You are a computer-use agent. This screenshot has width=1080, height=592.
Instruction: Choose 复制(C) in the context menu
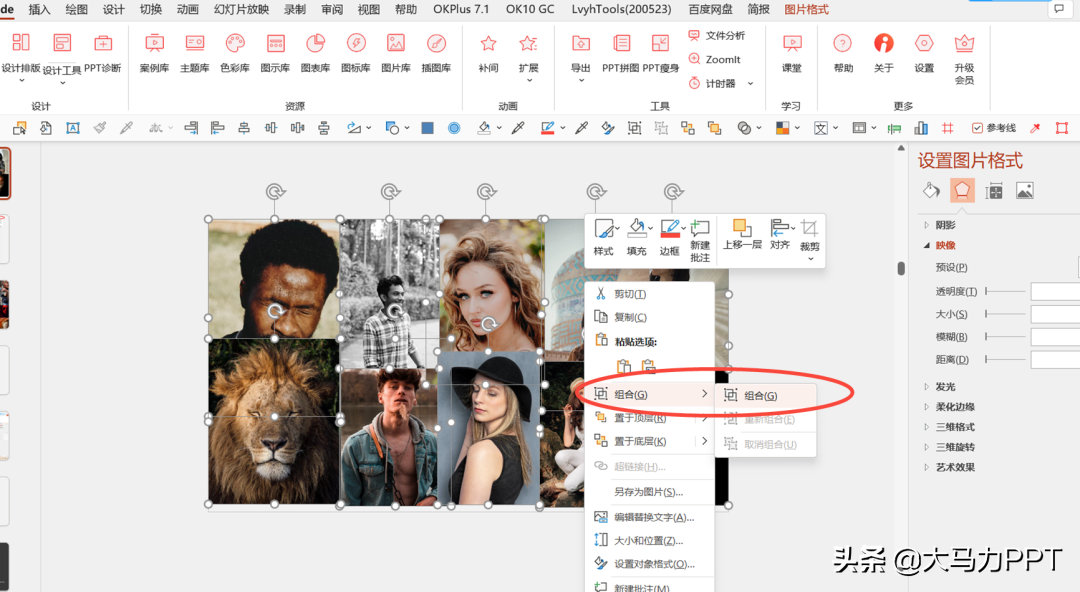[649, 317]
